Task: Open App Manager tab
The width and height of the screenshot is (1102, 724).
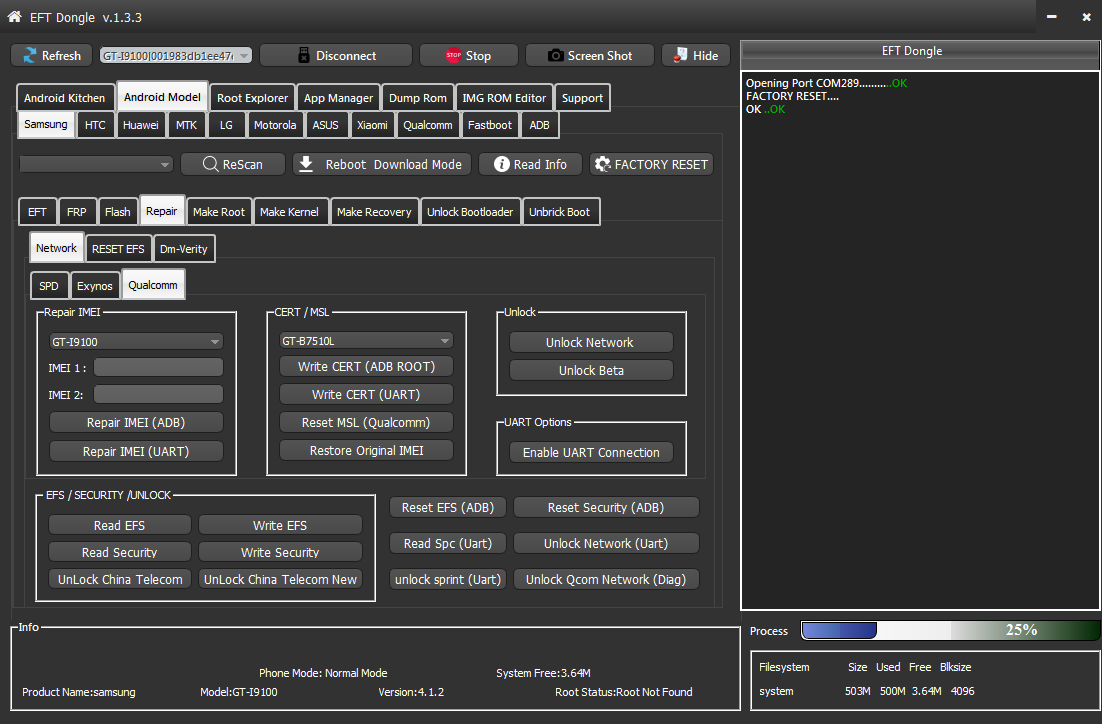Action: 338,98
